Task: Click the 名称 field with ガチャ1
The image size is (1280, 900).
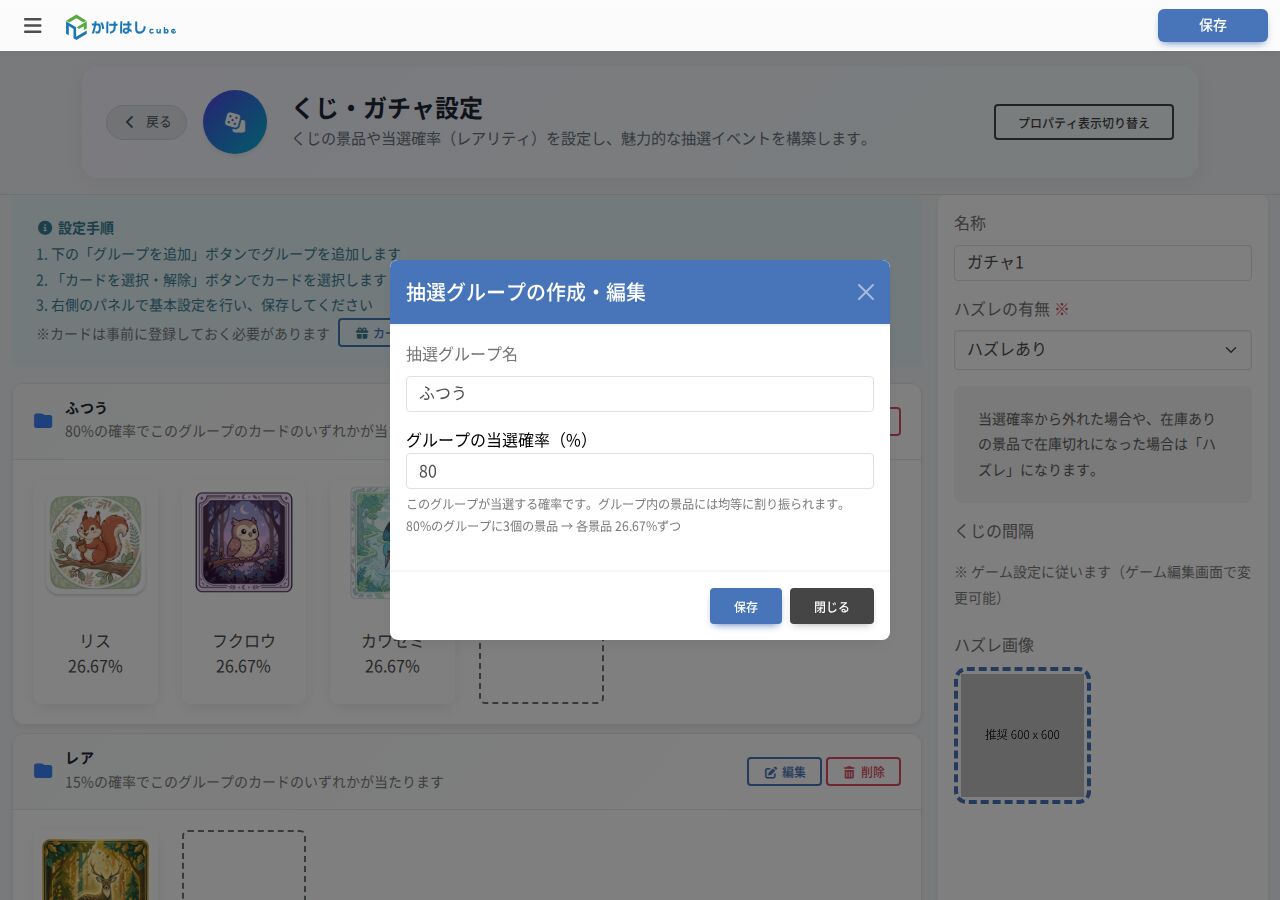Action: pos(1103,263)
